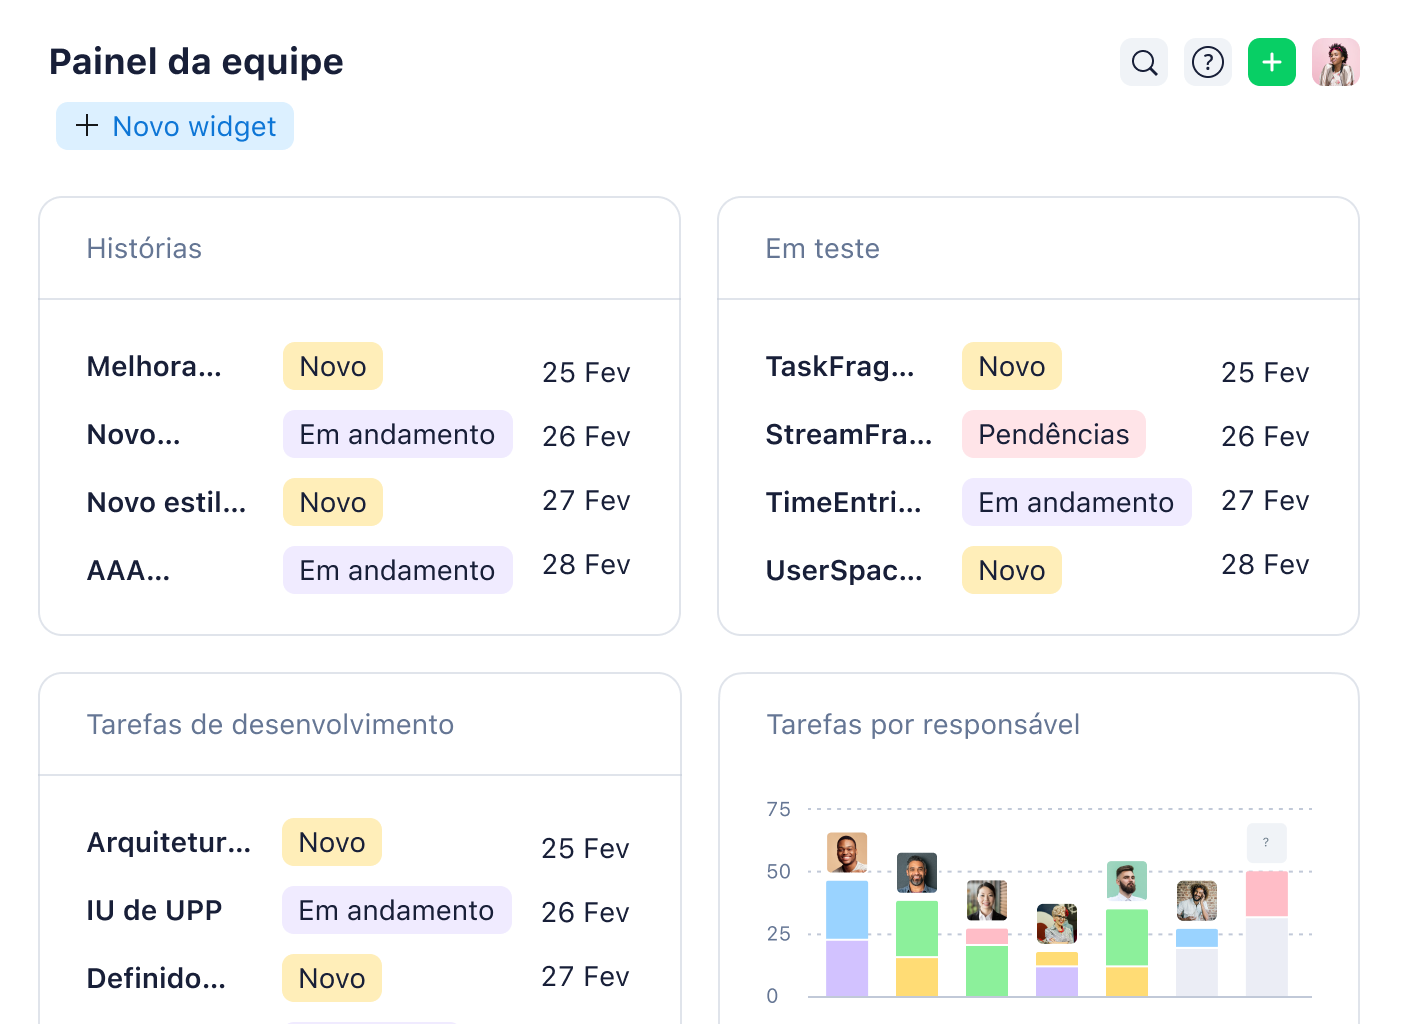Open the Histórias widget title

145,248
